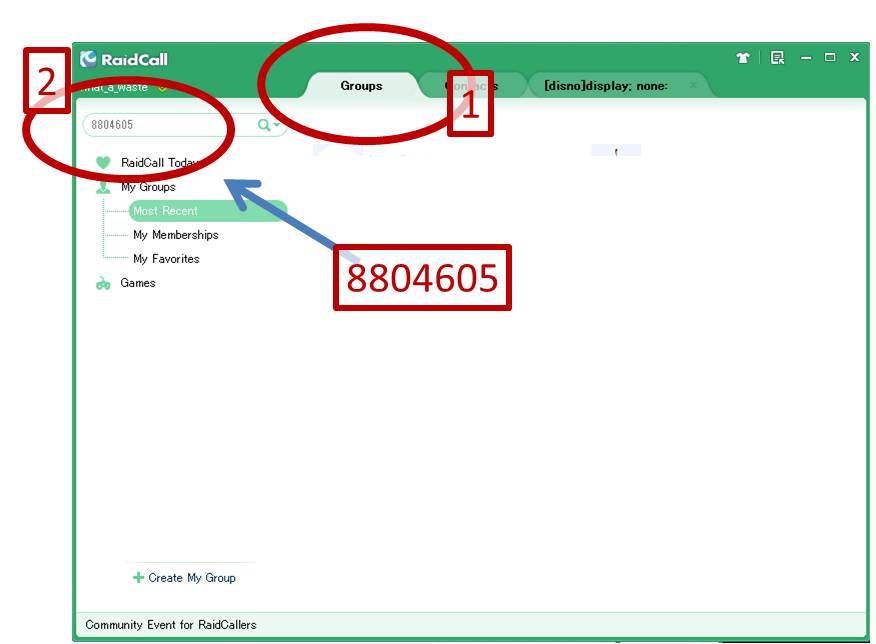Click the username status label
The height and width of the screenshot is (644, 876).
115,87
